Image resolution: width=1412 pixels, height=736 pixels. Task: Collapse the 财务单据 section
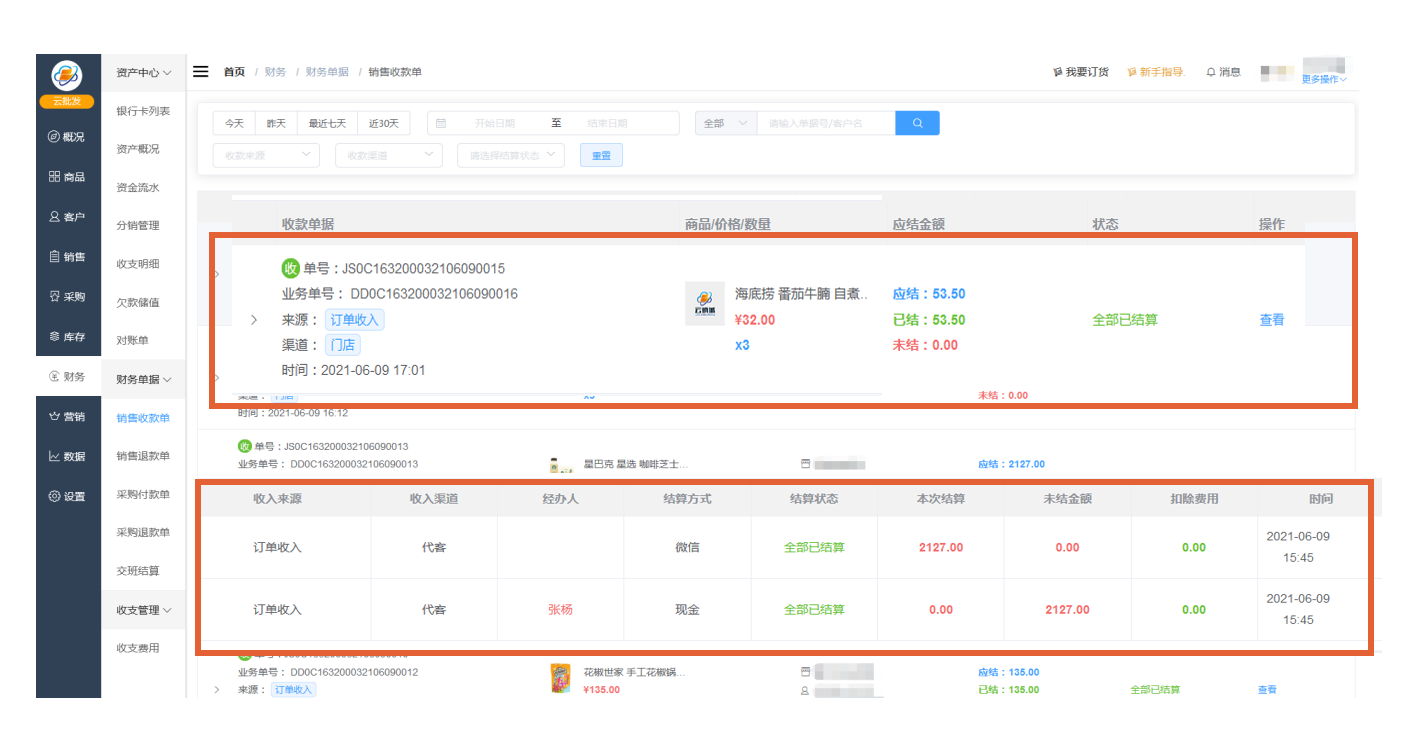coord(143,380)
